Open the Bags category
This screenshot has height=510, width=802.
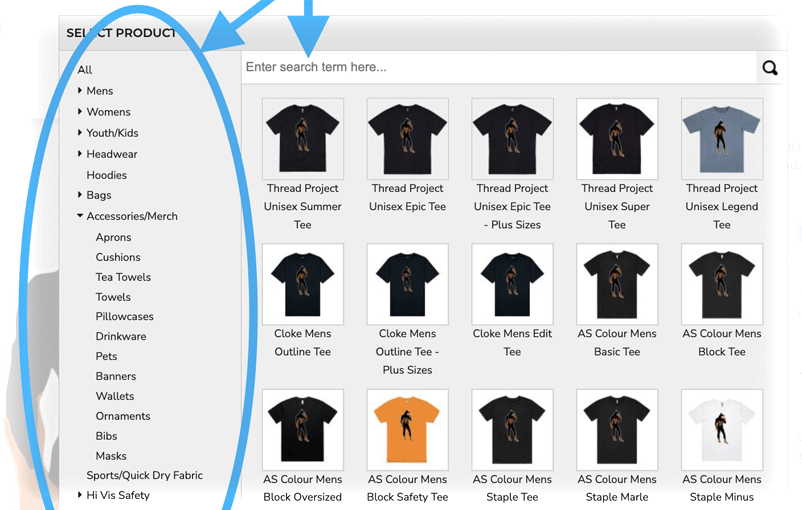[x=99, y=195]
